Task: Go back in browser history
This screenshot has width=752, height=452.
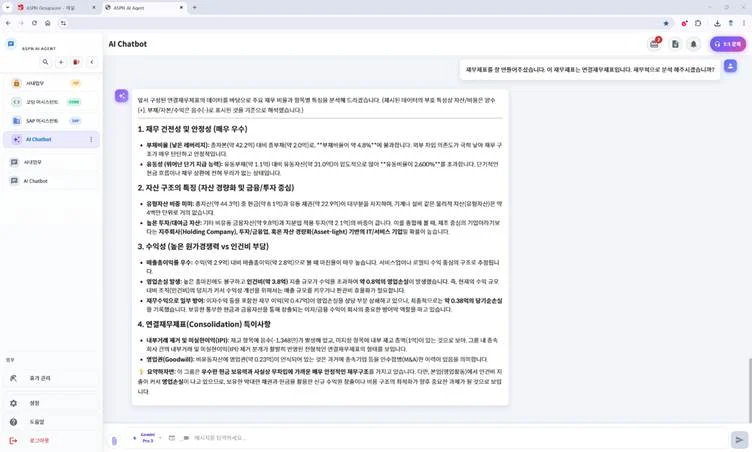Action: click(x=8, y=23)
